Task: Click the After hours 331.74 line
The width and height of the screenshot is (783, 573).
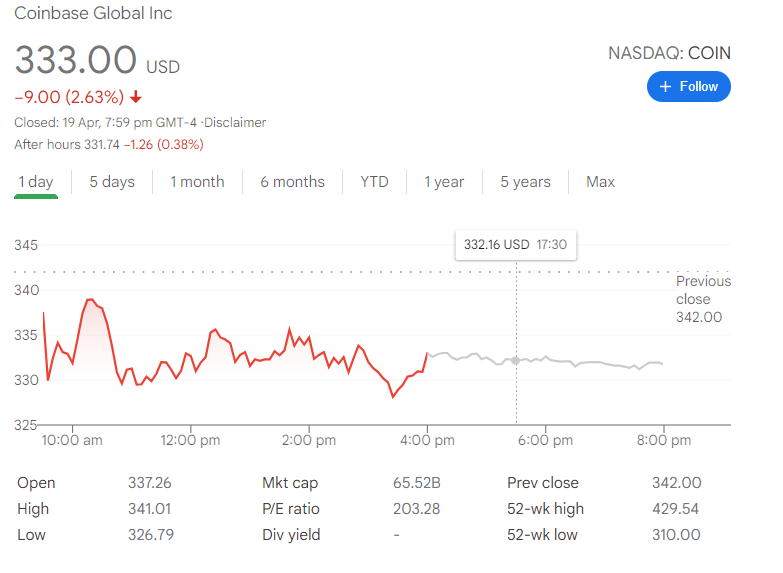Action: click(109, 145)
